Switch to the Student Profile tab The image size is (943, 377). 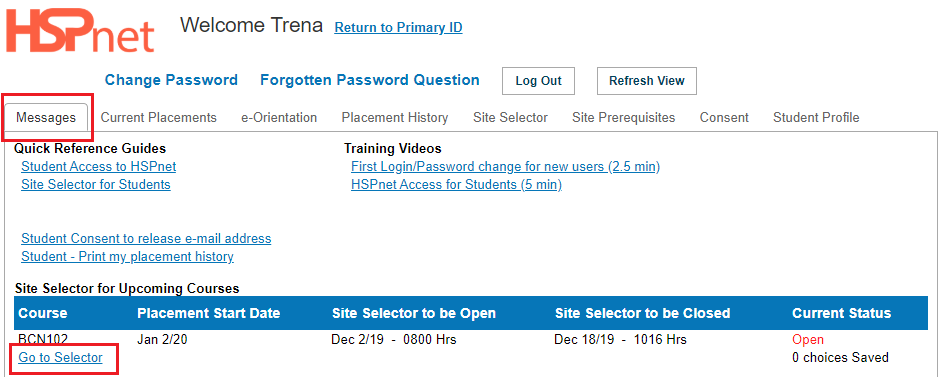pyautogui.click(x=816, y=118)
